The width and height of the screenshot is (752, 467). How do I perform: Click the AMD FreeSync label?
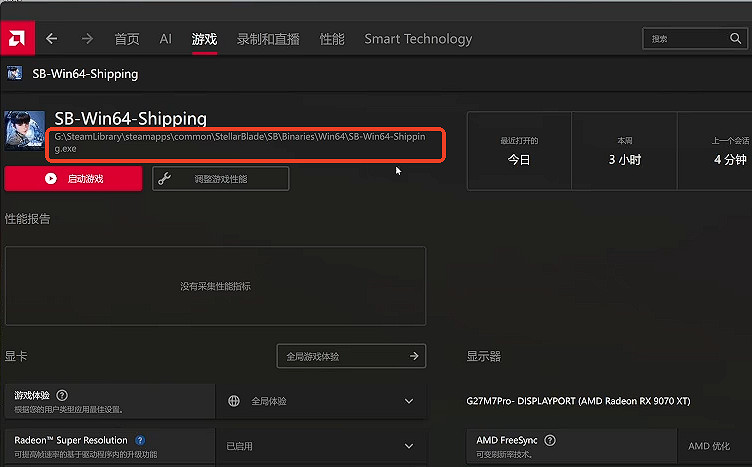tap(506, 440)
